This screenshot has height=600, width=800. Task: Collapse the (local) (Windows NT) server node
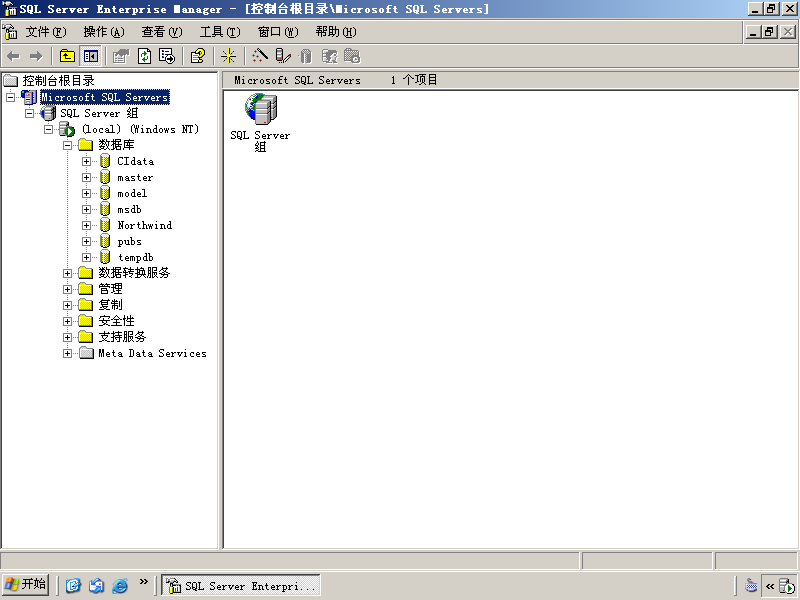point(48,129)
